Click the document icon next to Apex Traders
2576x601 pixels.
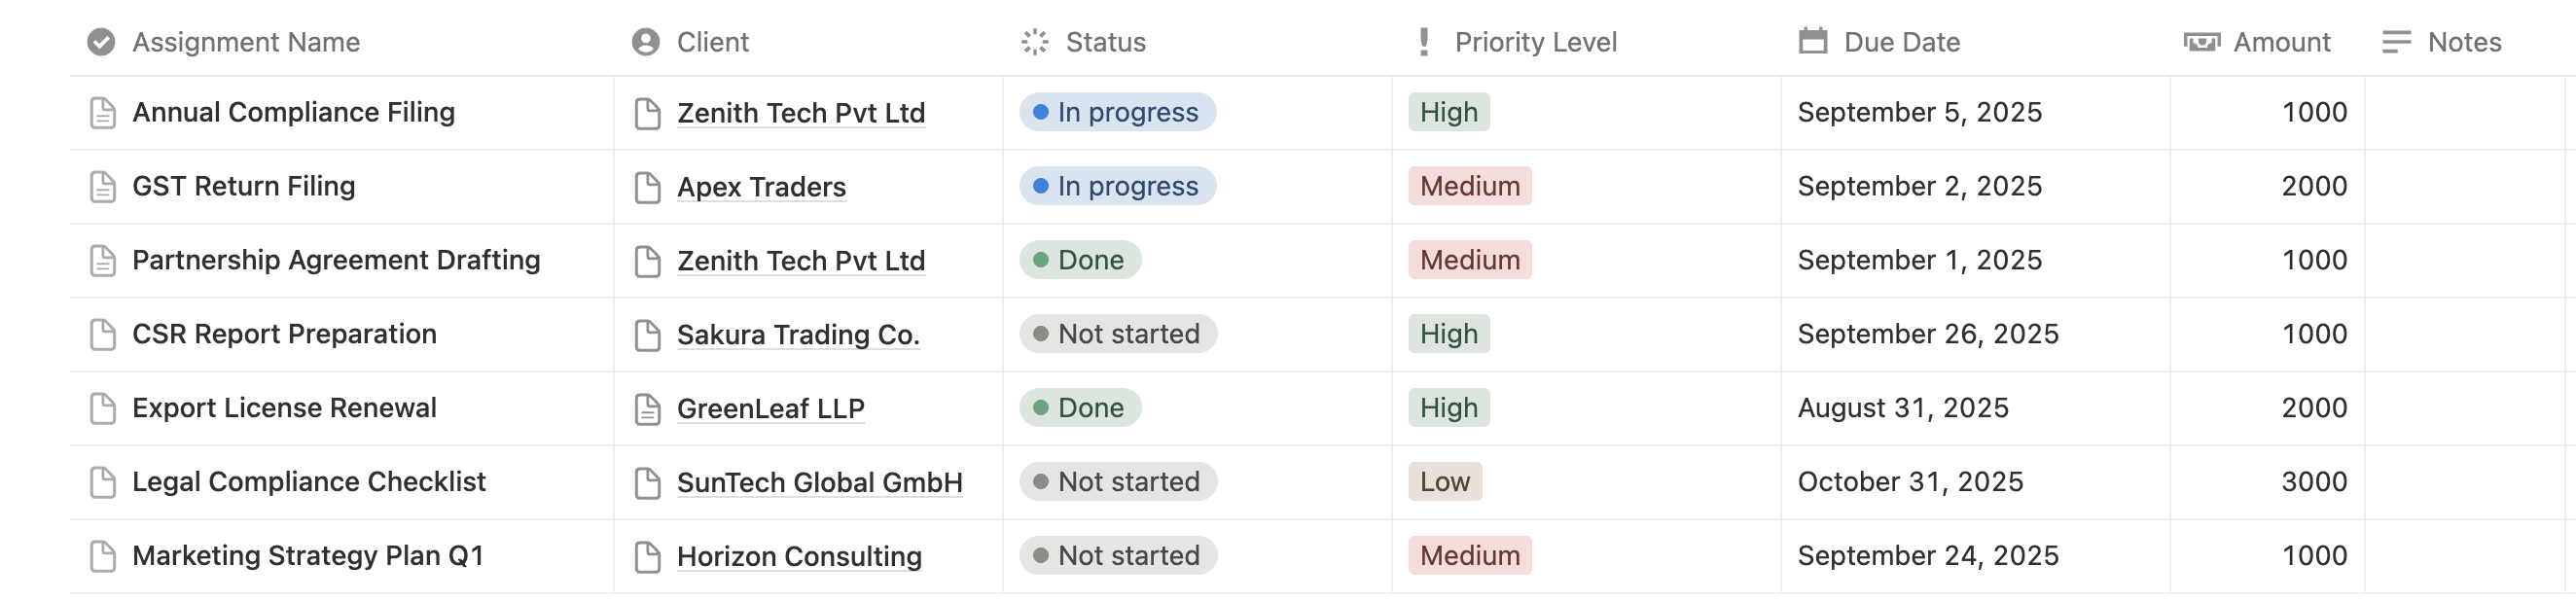647,187
